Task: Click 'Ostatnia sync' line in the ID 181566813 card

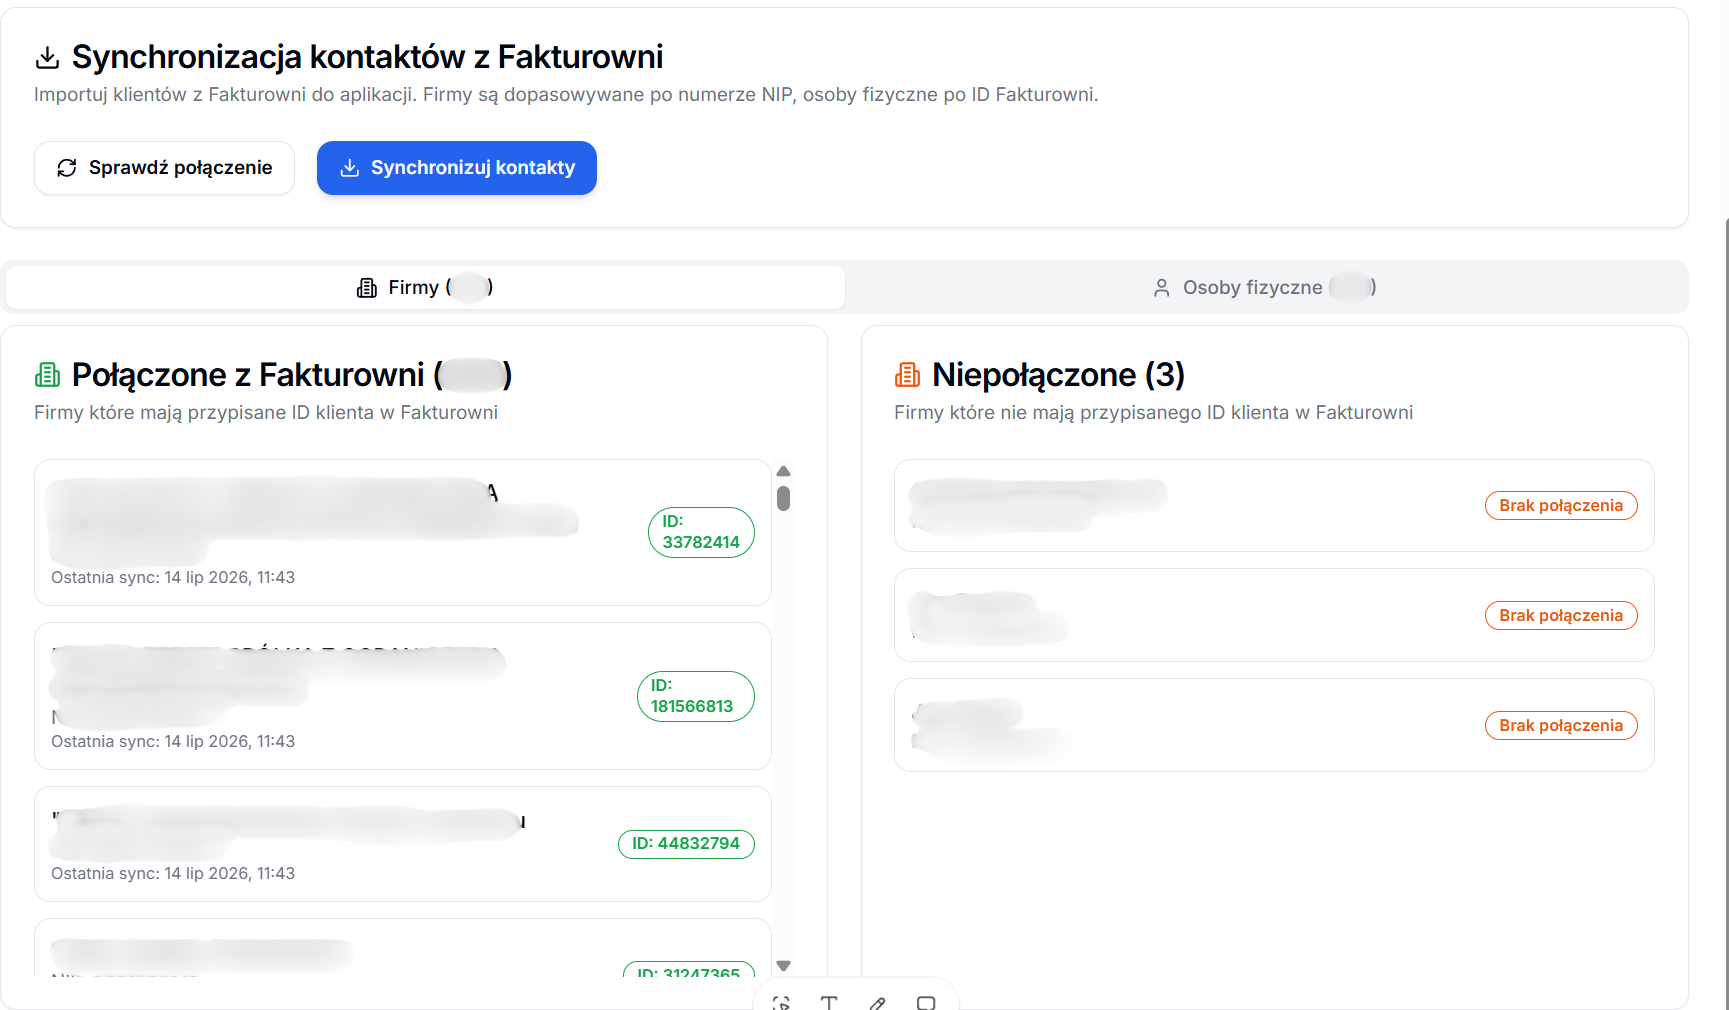Action: [x=173, y=742]
